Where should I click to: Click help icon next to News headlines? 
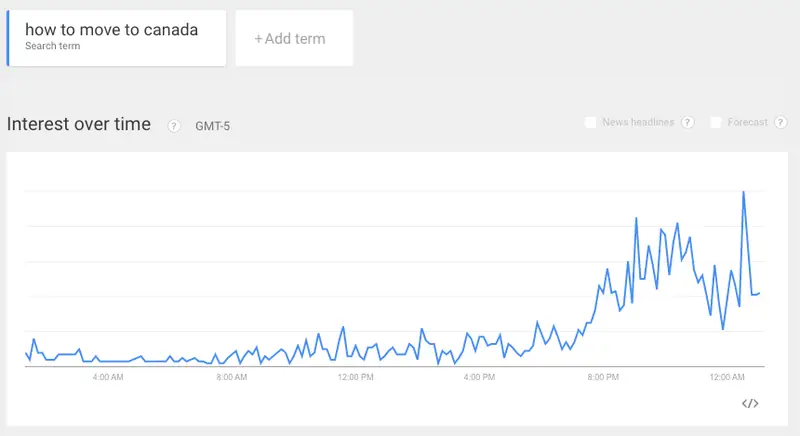688,122
